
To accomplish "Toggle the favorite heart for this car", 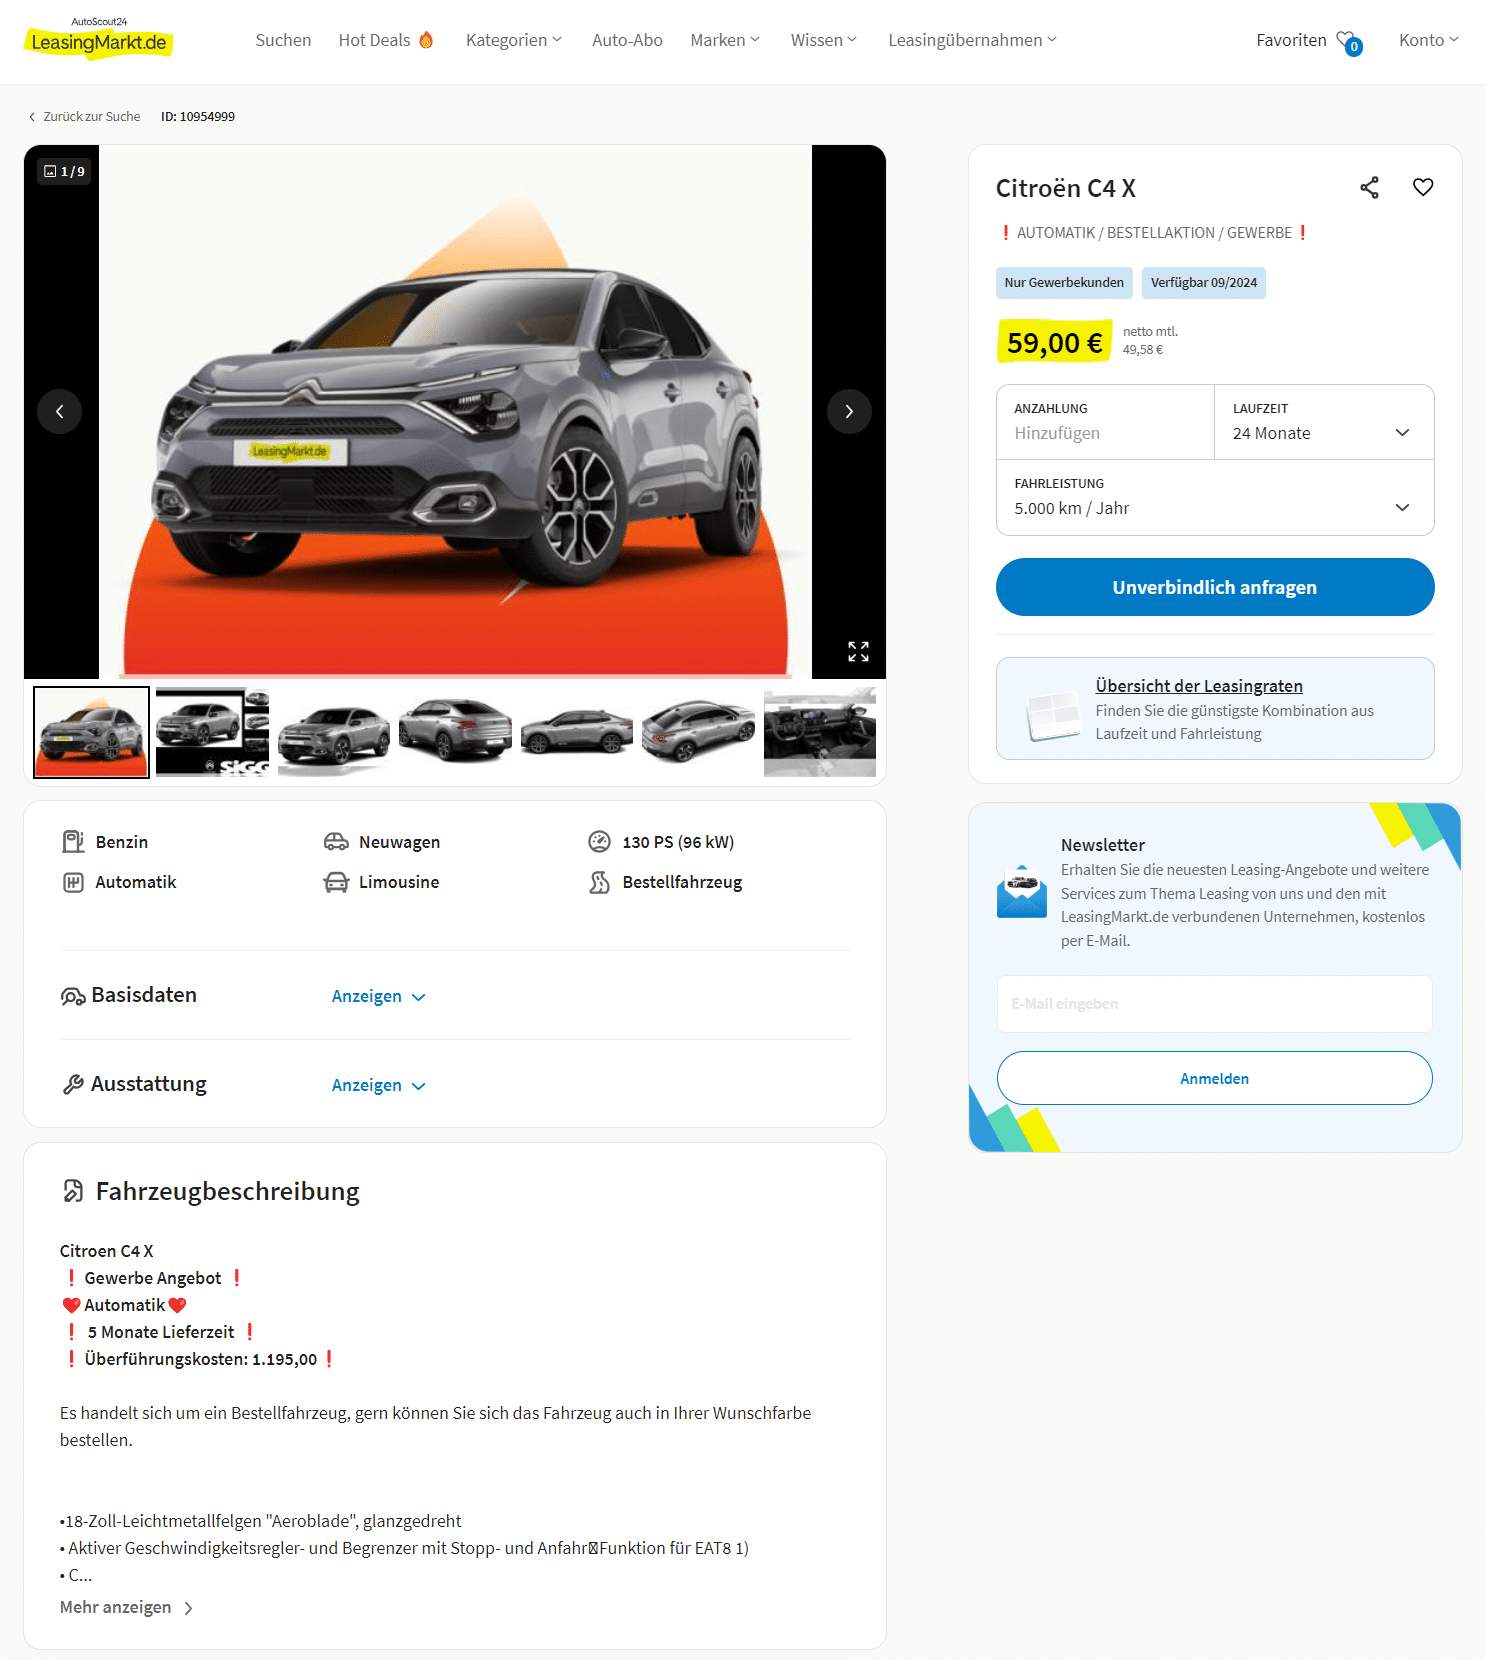I will tap(1422, 187).
